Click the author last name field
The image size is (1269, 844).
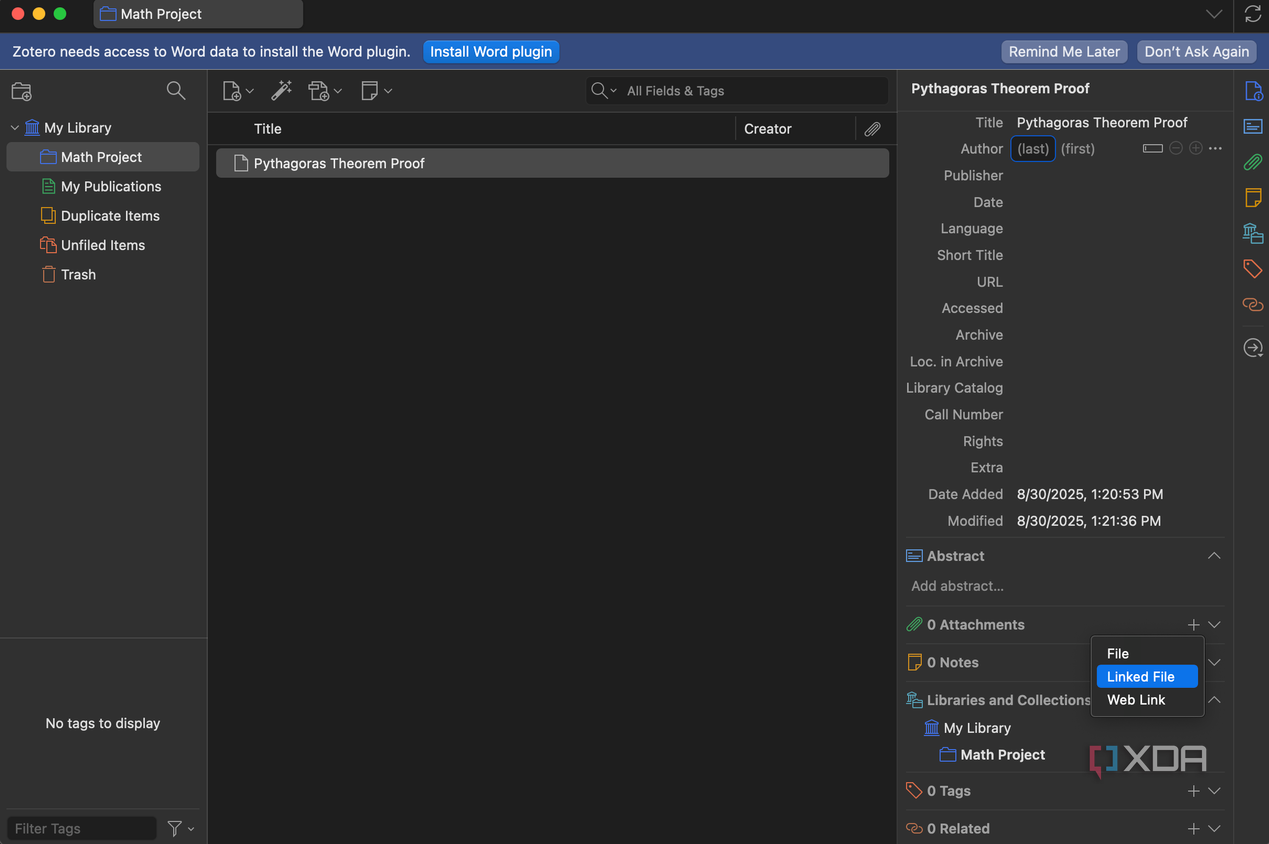tap(1033, 149)
